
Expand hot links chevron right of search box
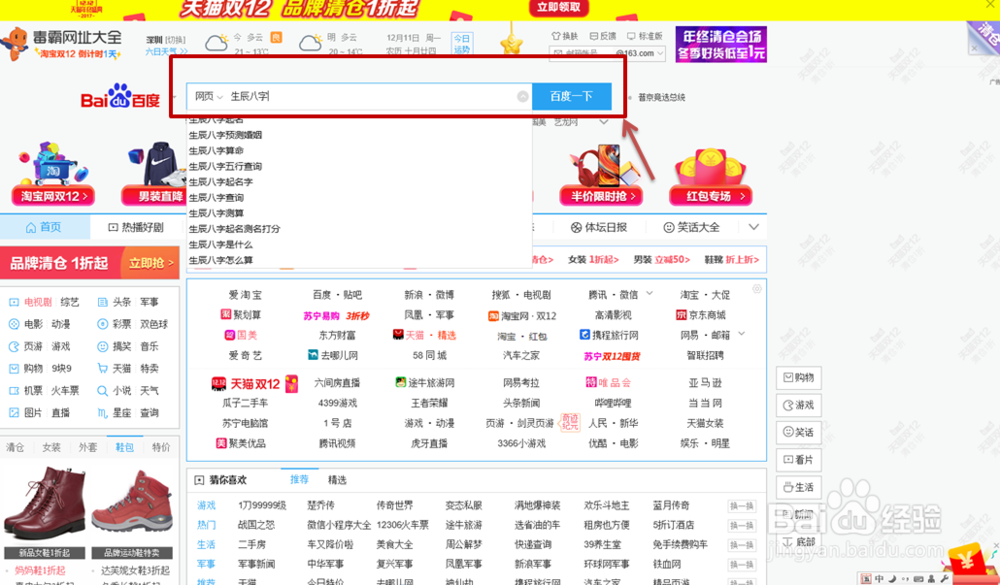pyautogui.click(x=604, y=122)
